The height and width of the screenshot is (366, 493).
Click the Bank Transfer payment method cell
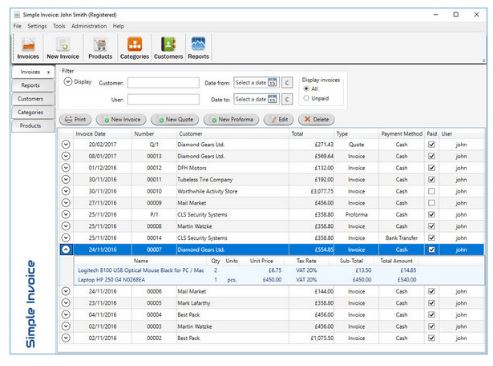(x=401, y=238)
